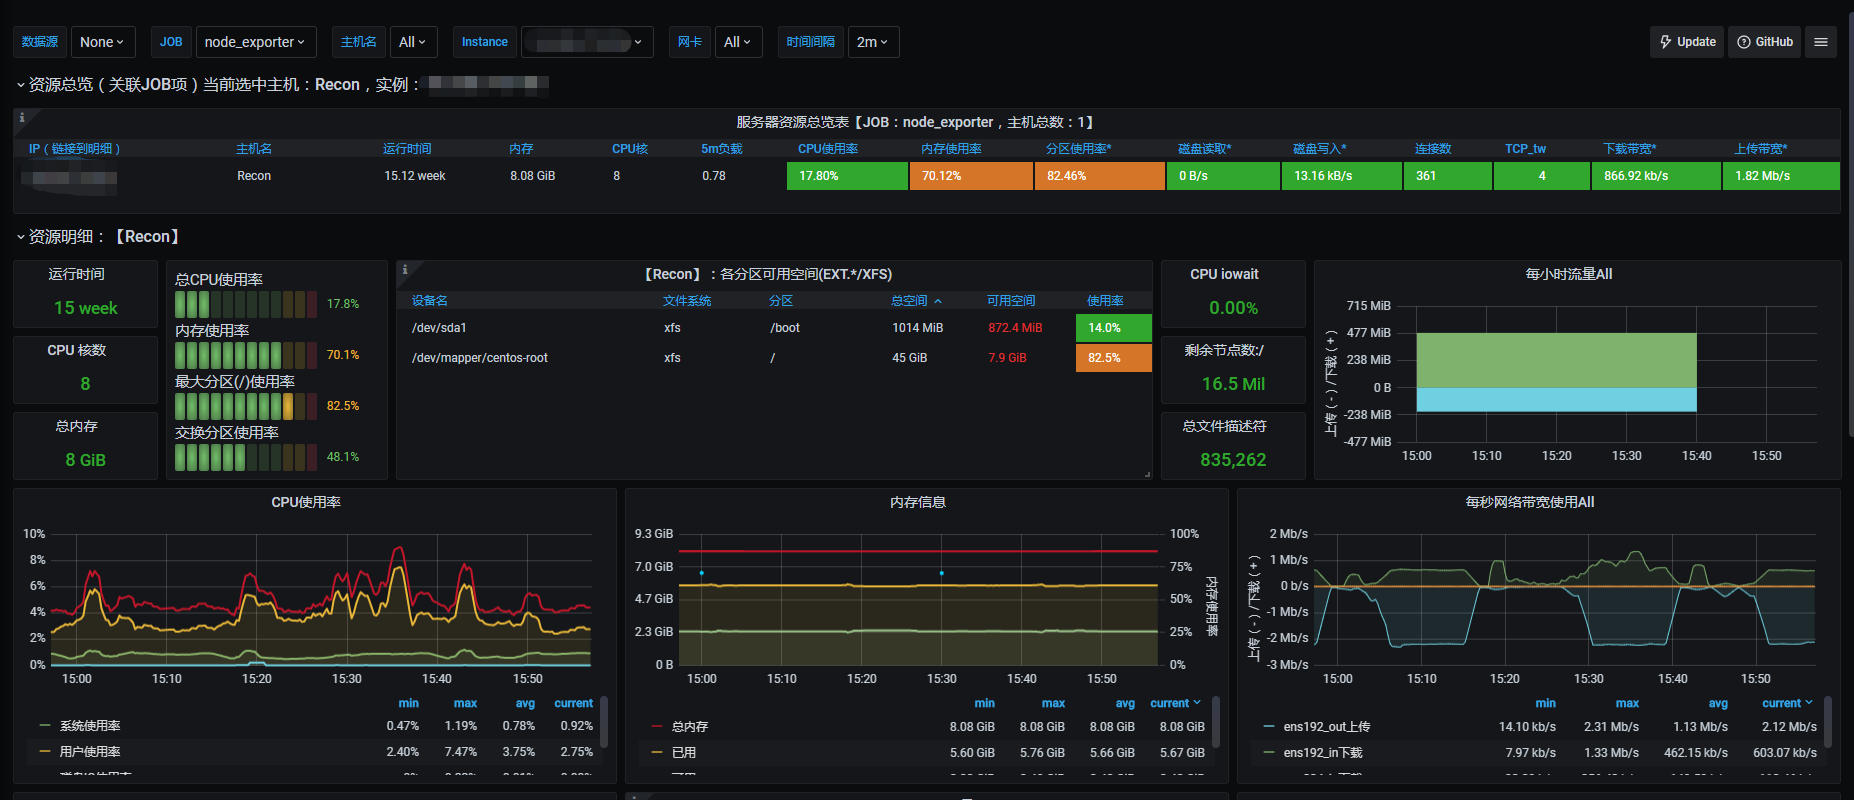The image size is (1854, 800).
Task: Click partition table panel resize handle
Action: [1147, 474]
